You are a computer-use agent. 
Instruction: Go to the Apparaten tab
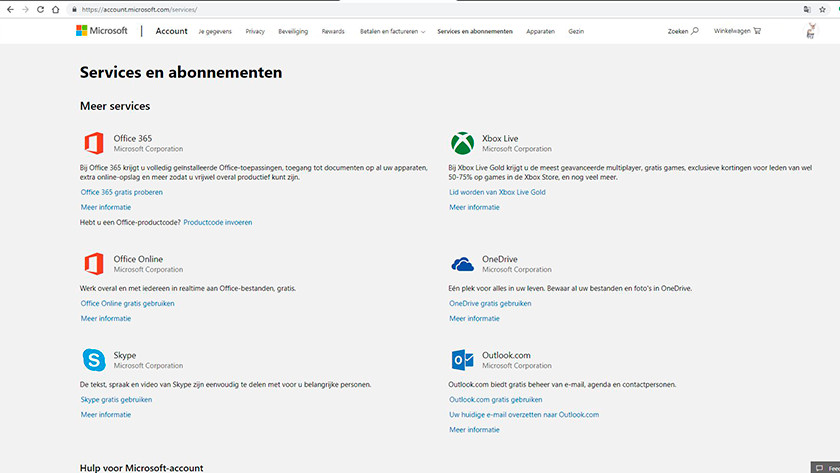pos(540,31)
